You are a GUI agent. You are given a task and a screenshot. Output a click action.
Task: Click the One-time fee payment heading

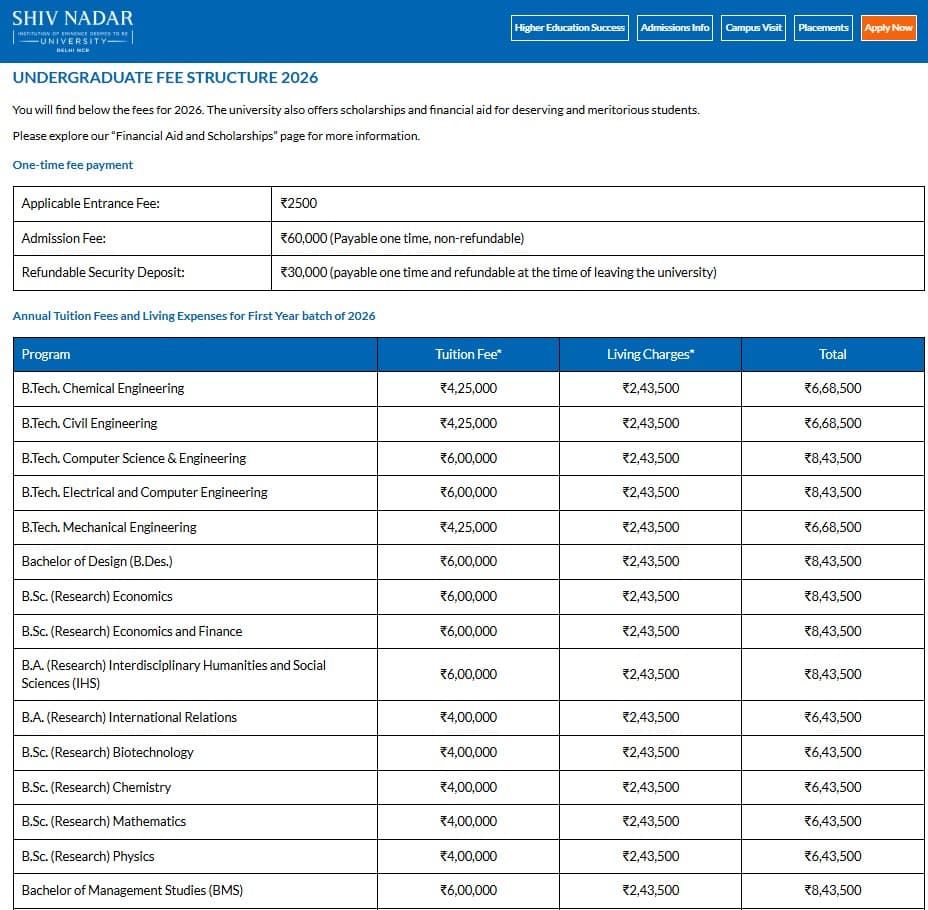tap(73, 165)
